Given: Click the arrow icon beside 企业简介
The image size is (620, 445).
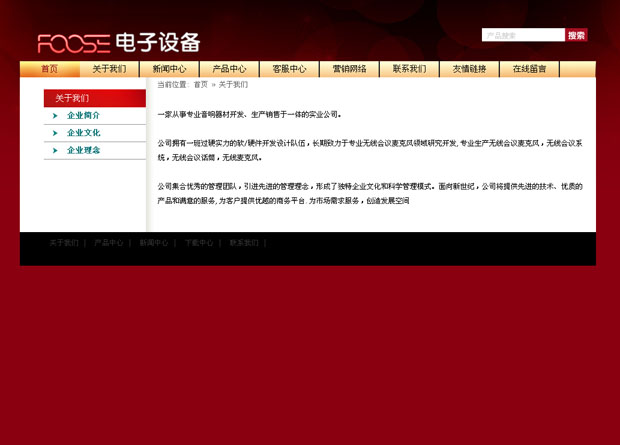Looking at the screenshot, I should point(56,116).
